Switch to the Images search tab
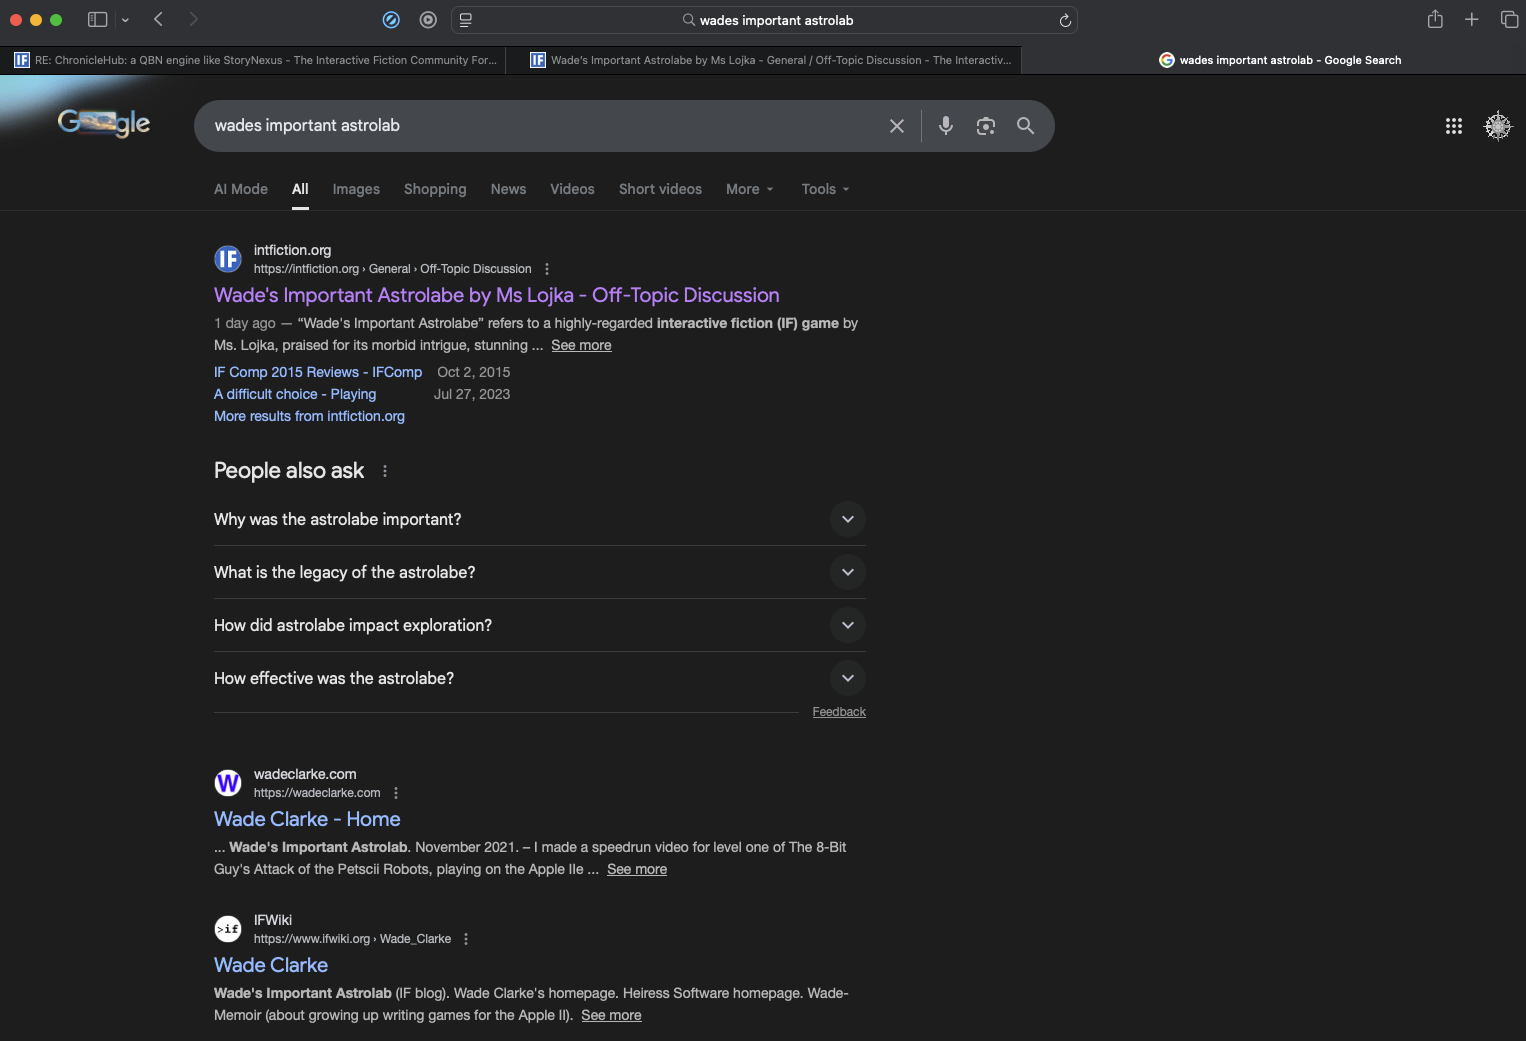Viewport: 1526px width, 1041px height. [x=356, y=189]
